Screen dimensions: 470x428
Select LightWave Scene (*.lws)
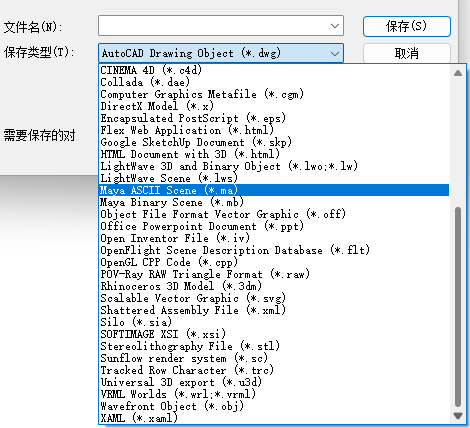(x=274, y=178)
